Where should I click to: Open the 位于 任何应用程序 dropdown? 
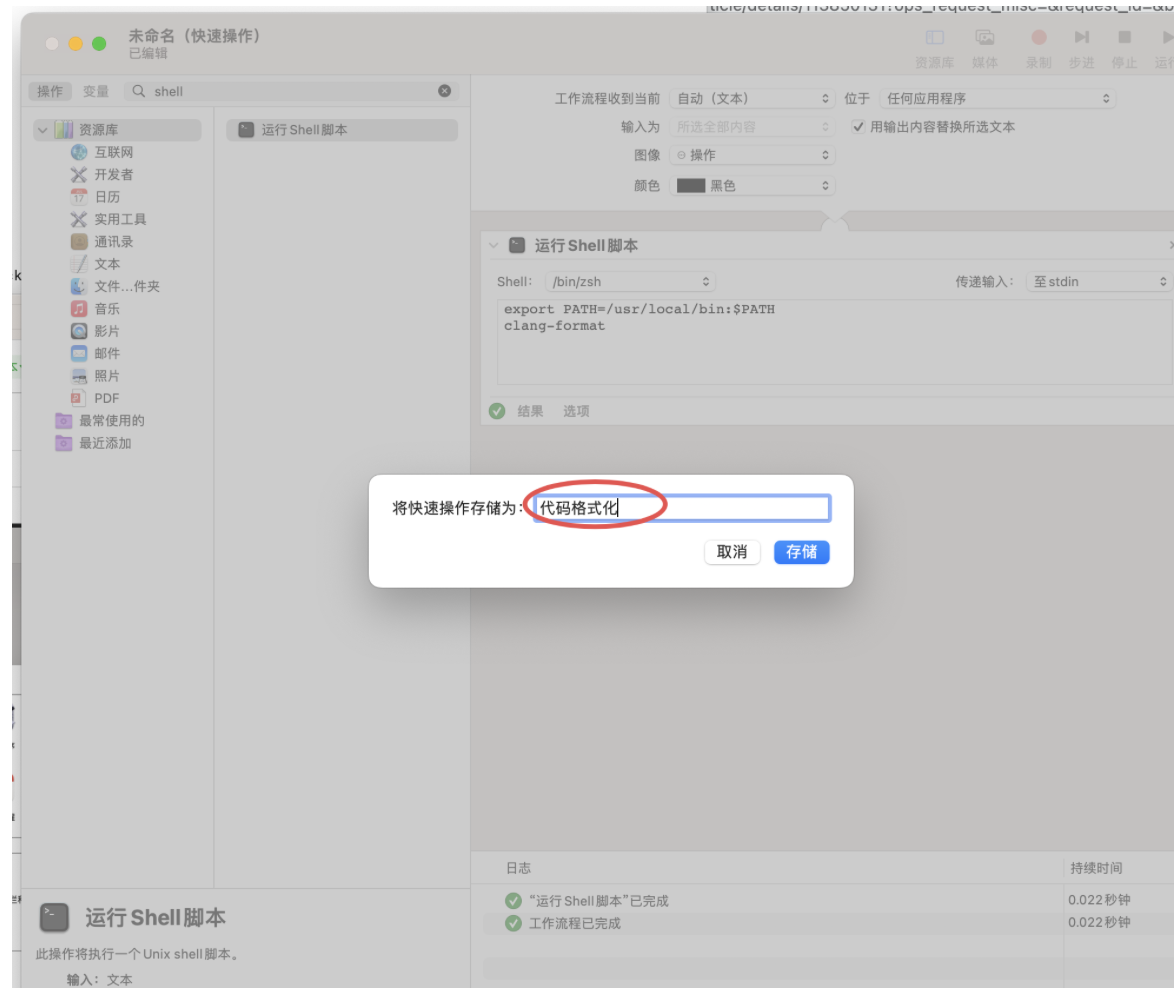(998, 99)
